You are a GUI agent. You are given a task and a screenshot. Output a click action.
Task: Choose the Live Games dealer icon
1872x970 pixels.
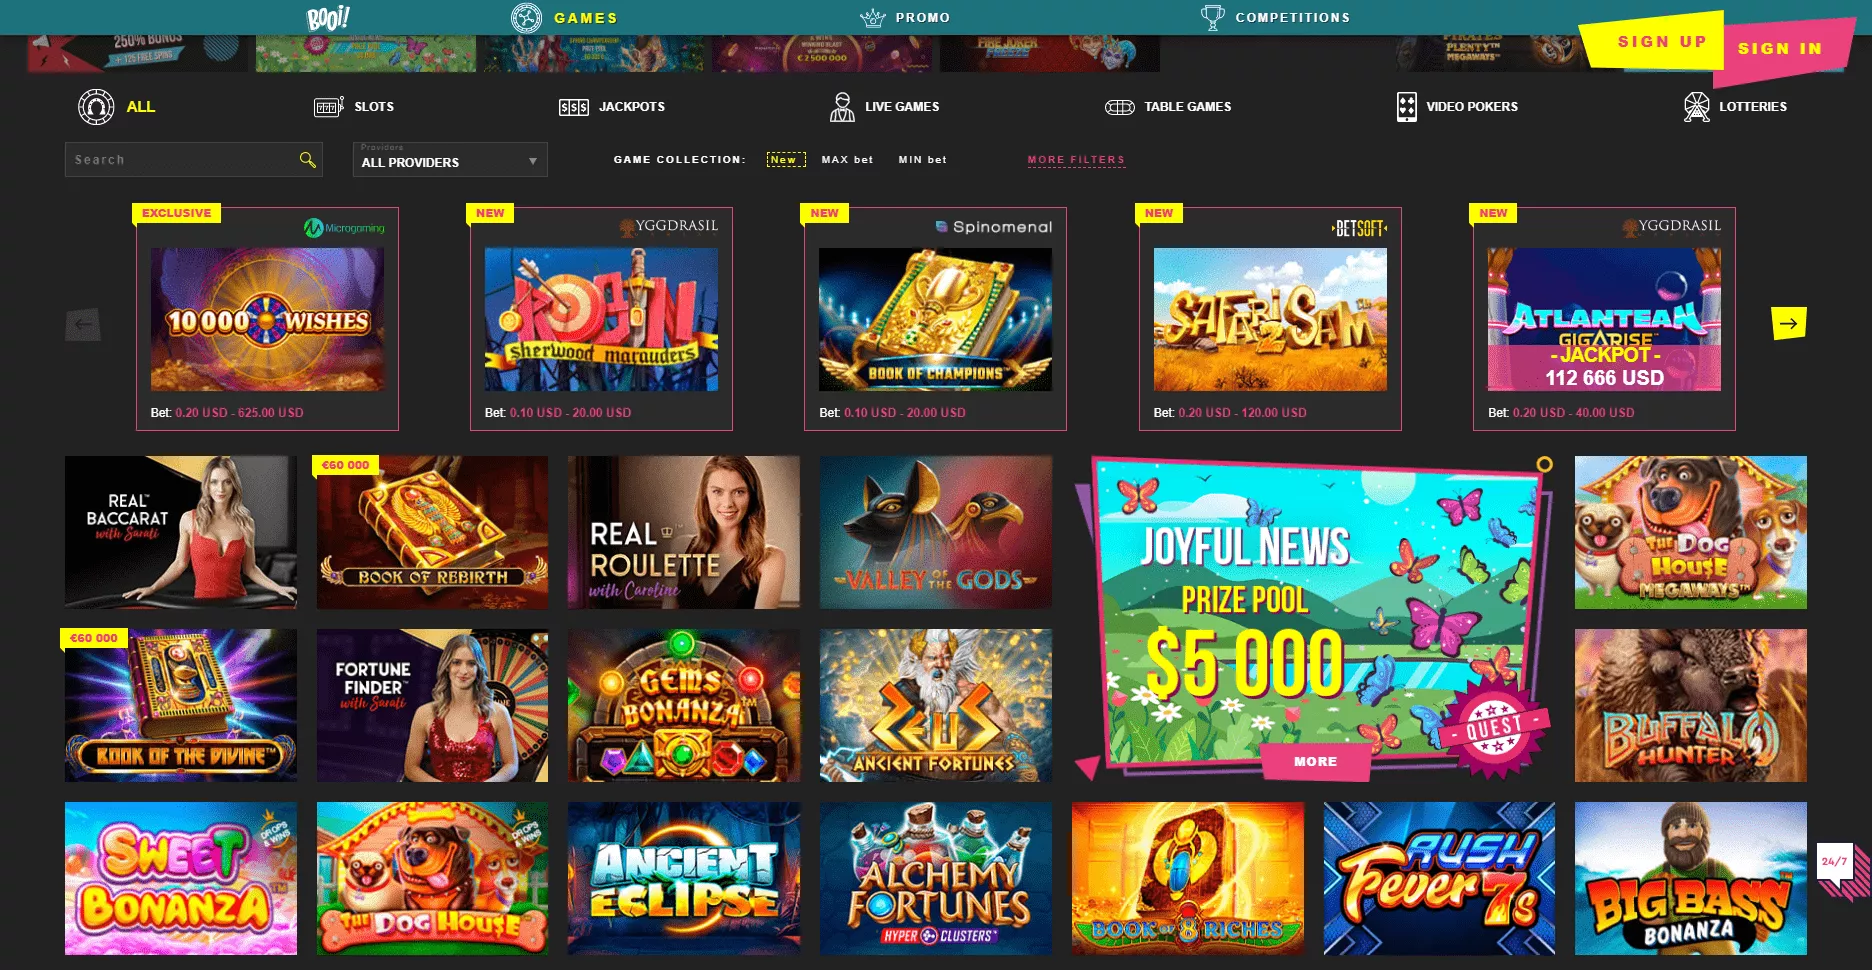point(842,106)
